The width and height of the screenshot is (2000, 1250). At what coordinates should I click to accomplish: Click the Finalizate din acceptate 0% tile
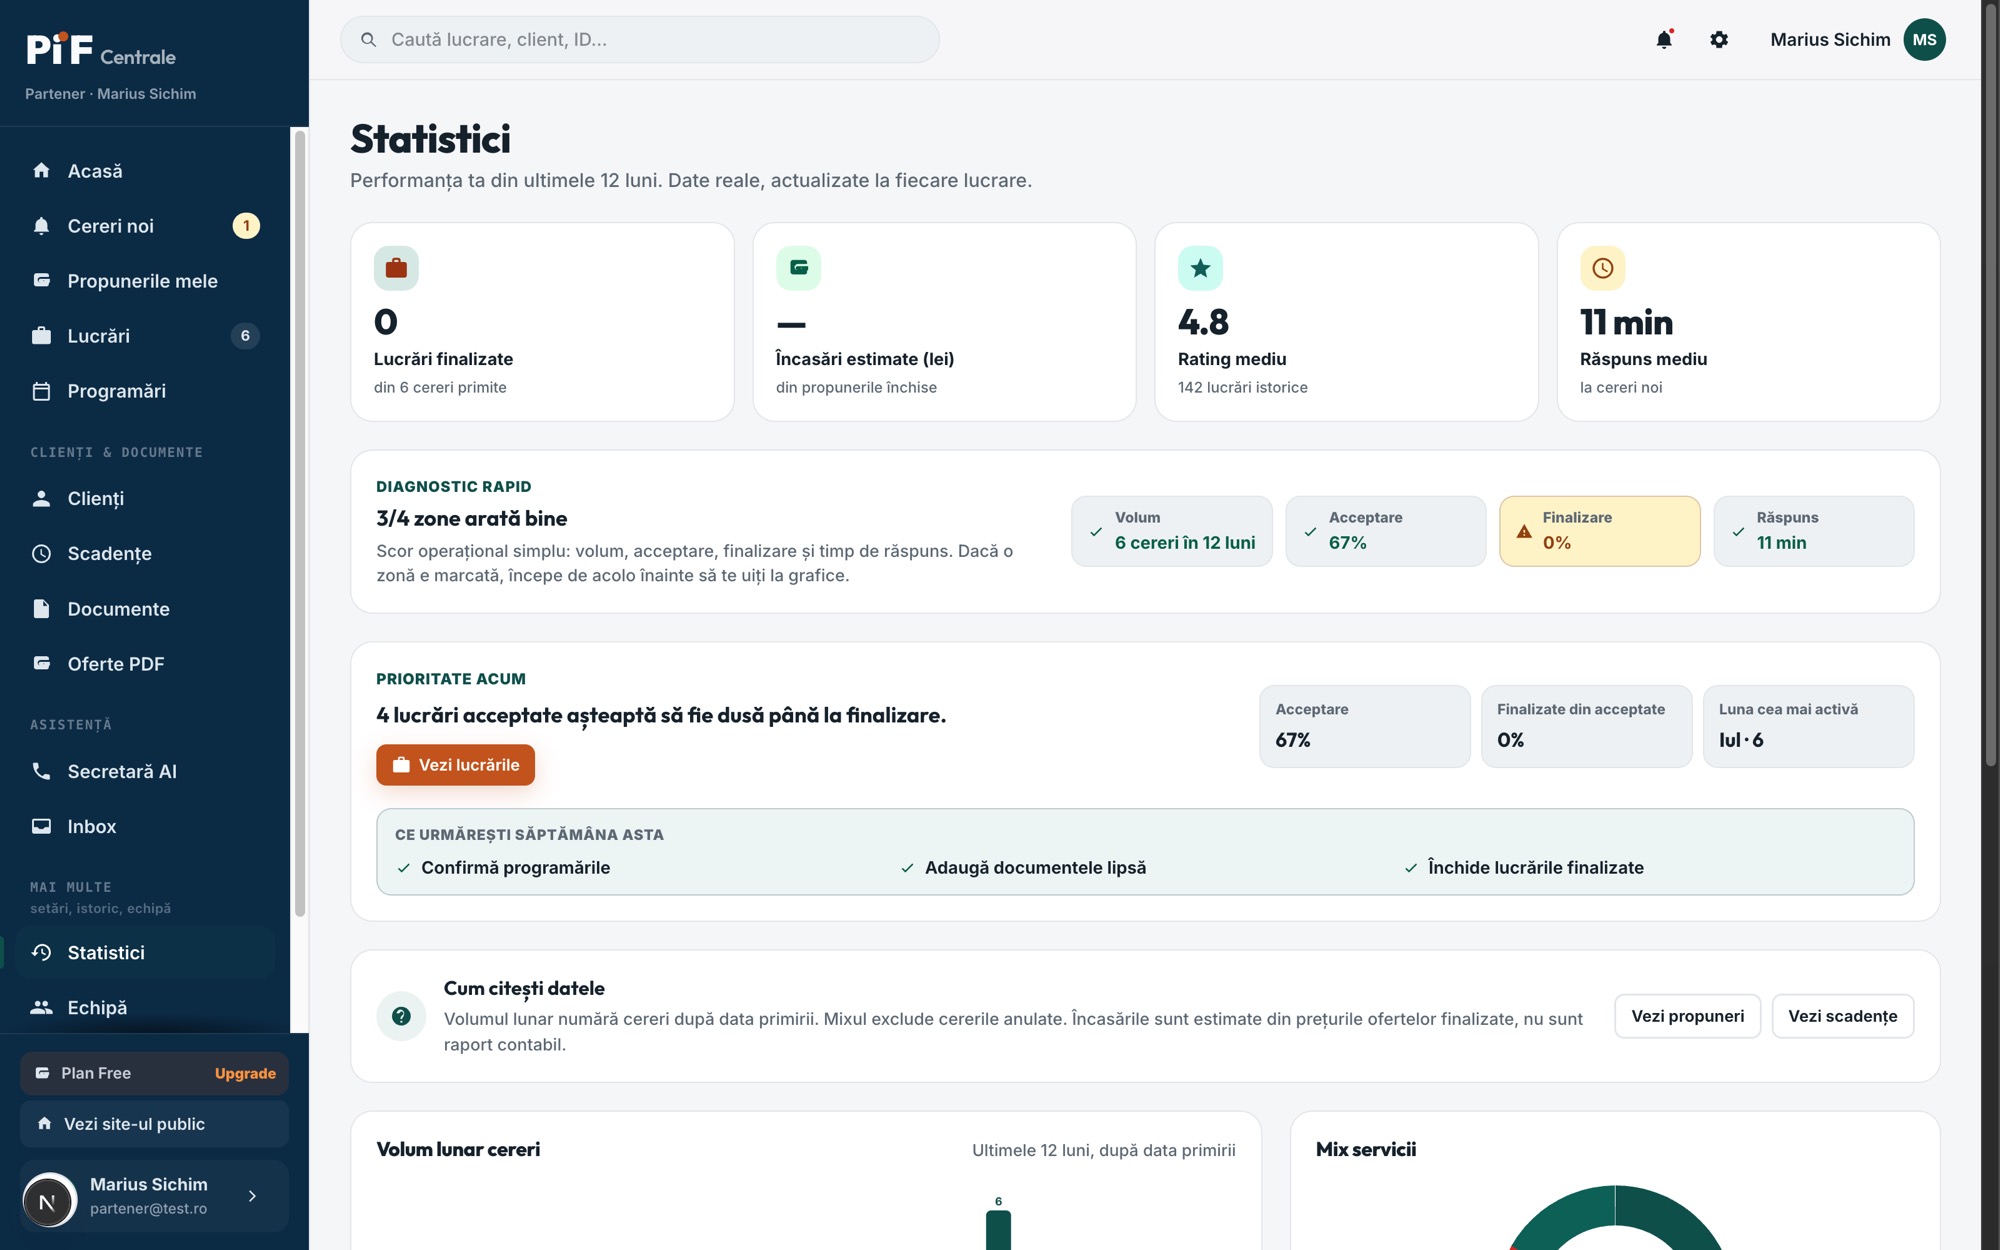(1586, 726)
